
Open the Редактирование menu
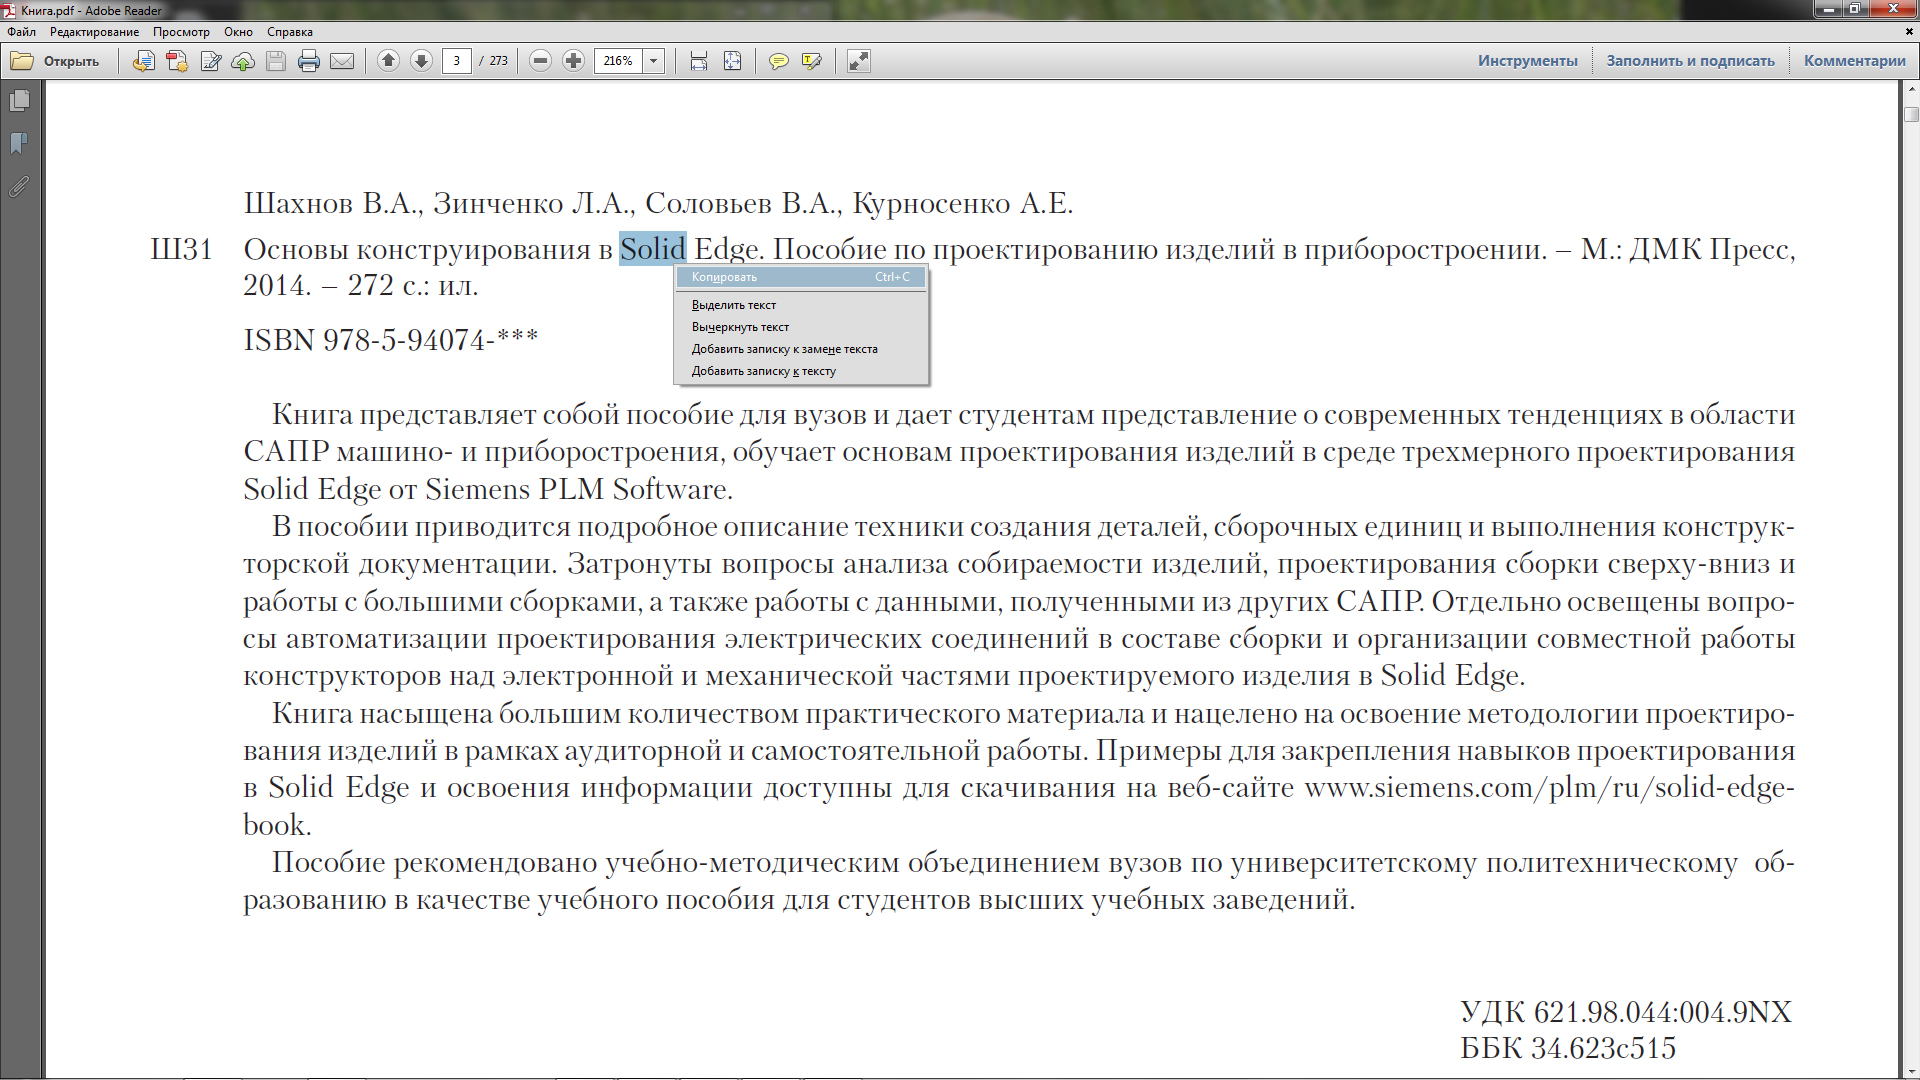[95, 32]
